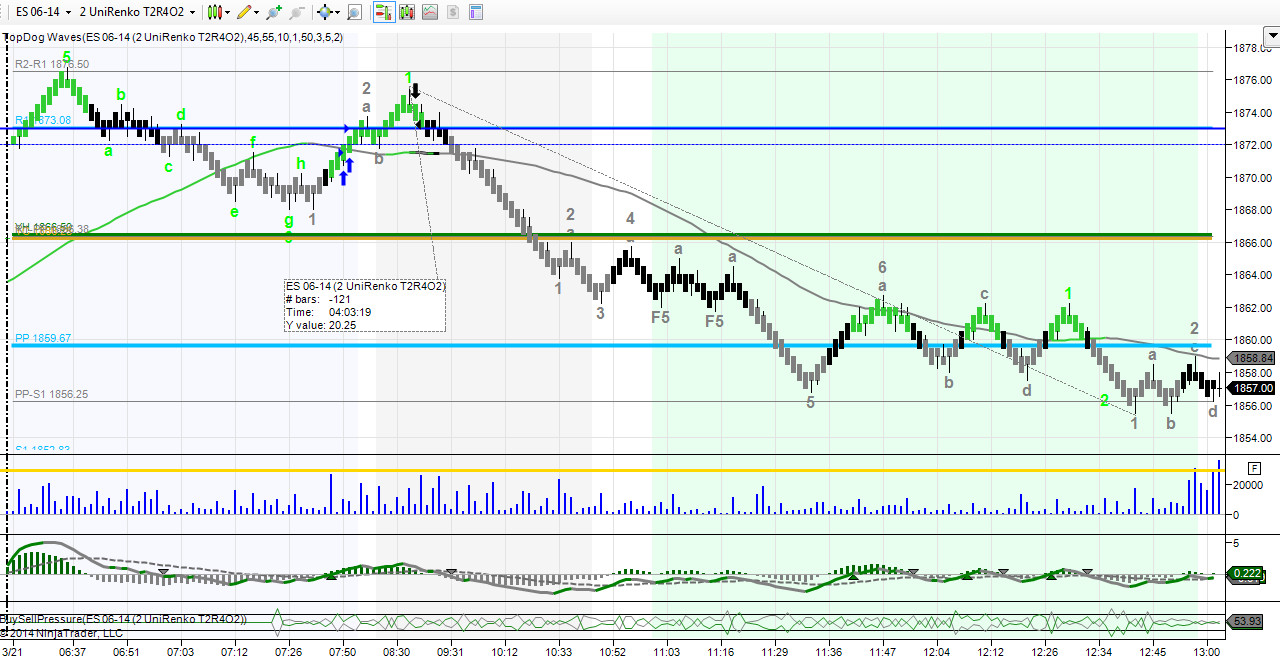Viewport: 1280px width, 664px height.
Task: Toggle the Chart Trader icon
Action: 383,13
